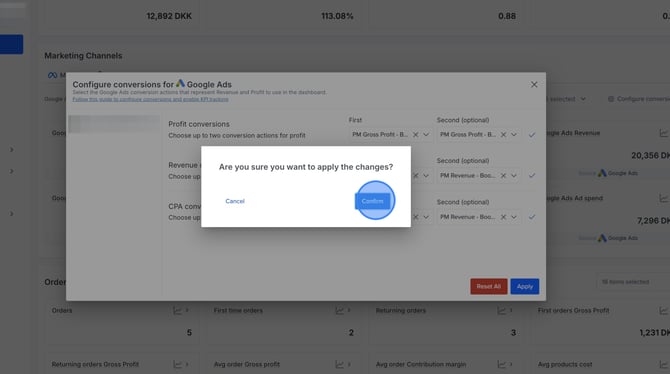
Task: Clear the First profit conversion selection
Action: (415, 135)
